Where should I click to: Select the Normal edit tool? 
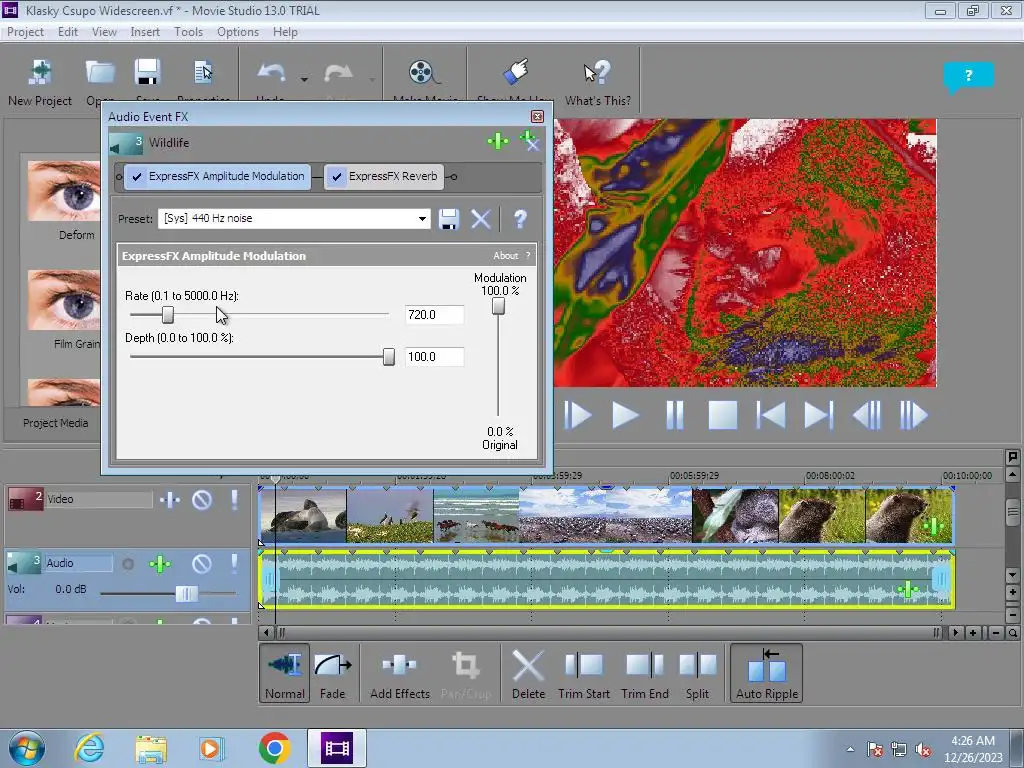tap(285, 673)
